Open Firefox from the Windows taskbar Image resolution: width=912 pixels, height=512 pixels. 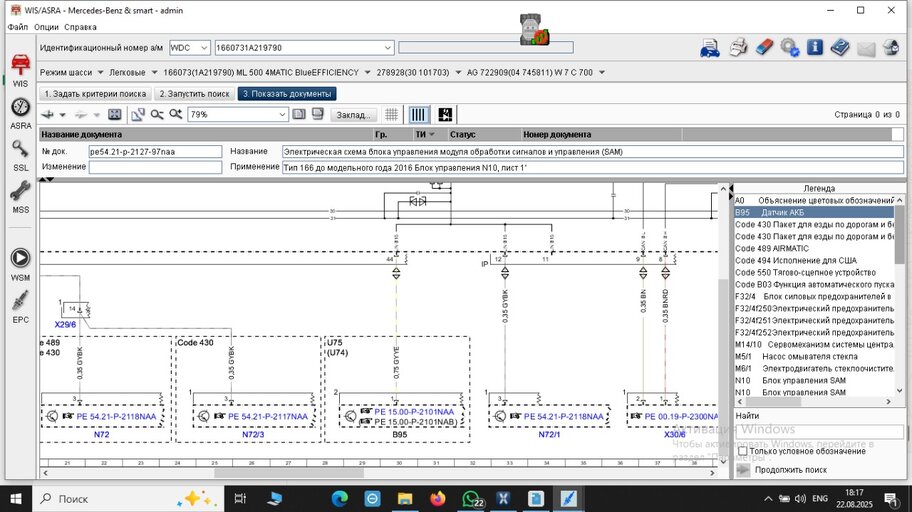coord(437,499)
